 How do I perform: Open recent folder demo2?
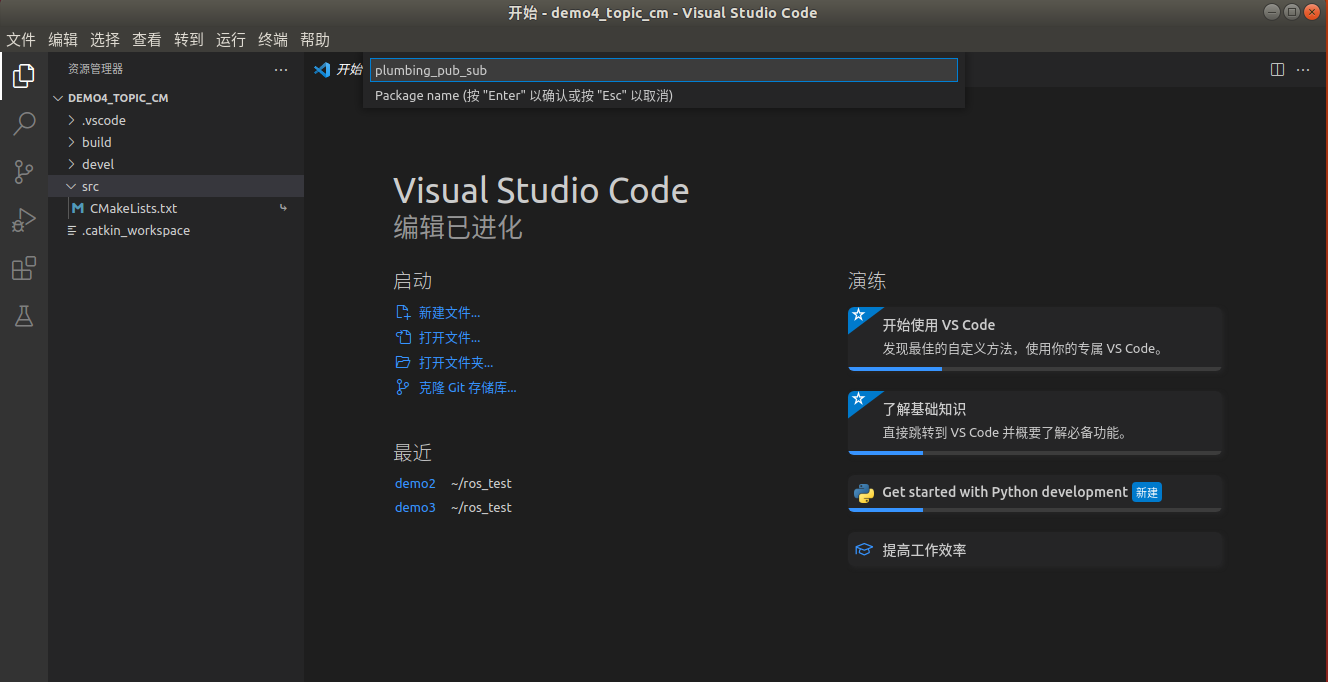[x=415, y=483]
